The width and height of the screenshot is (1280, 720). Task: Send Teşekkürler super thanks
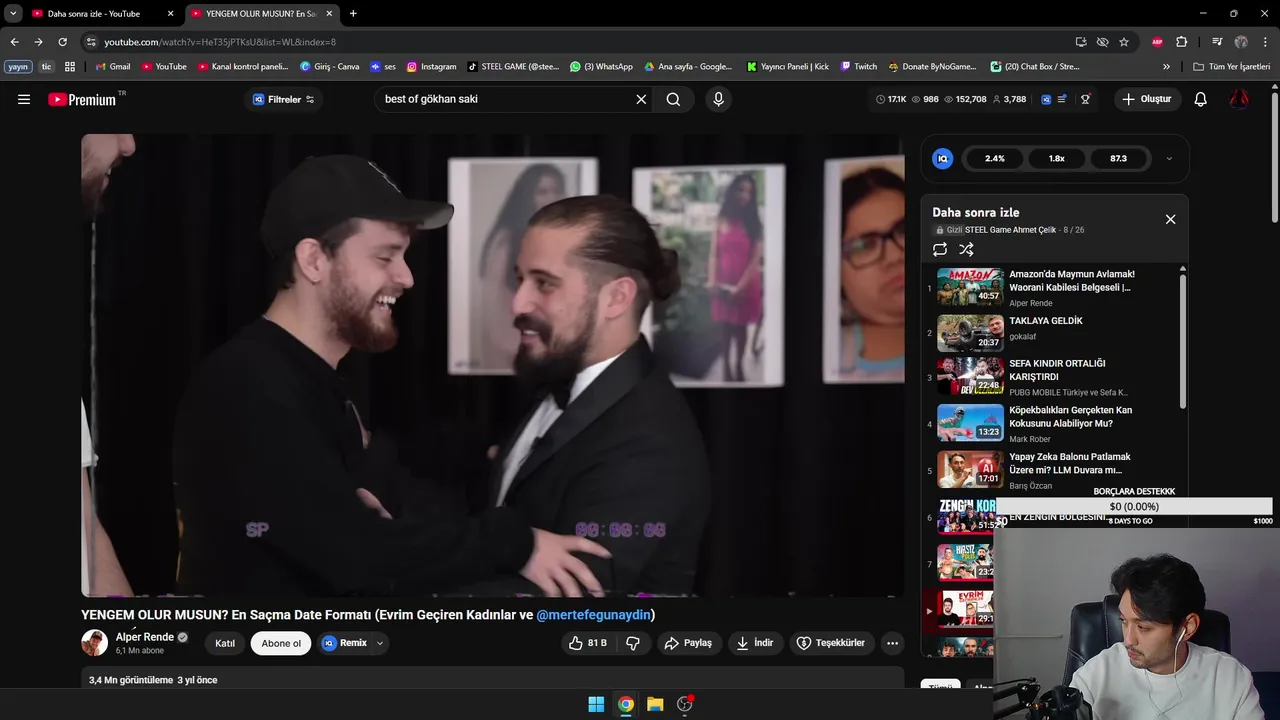(x=830, y=643)
